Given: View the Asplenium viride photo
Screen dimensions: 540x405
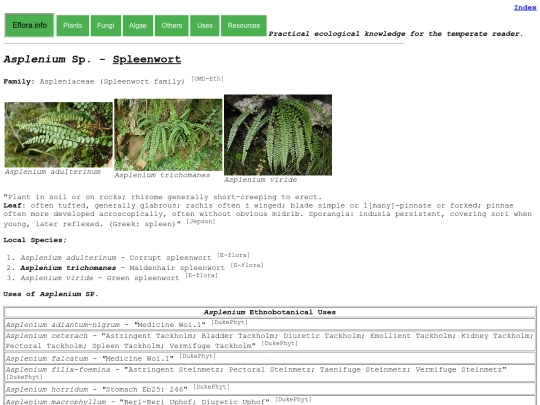Looking at the screenshot, I should coord(278,135).
